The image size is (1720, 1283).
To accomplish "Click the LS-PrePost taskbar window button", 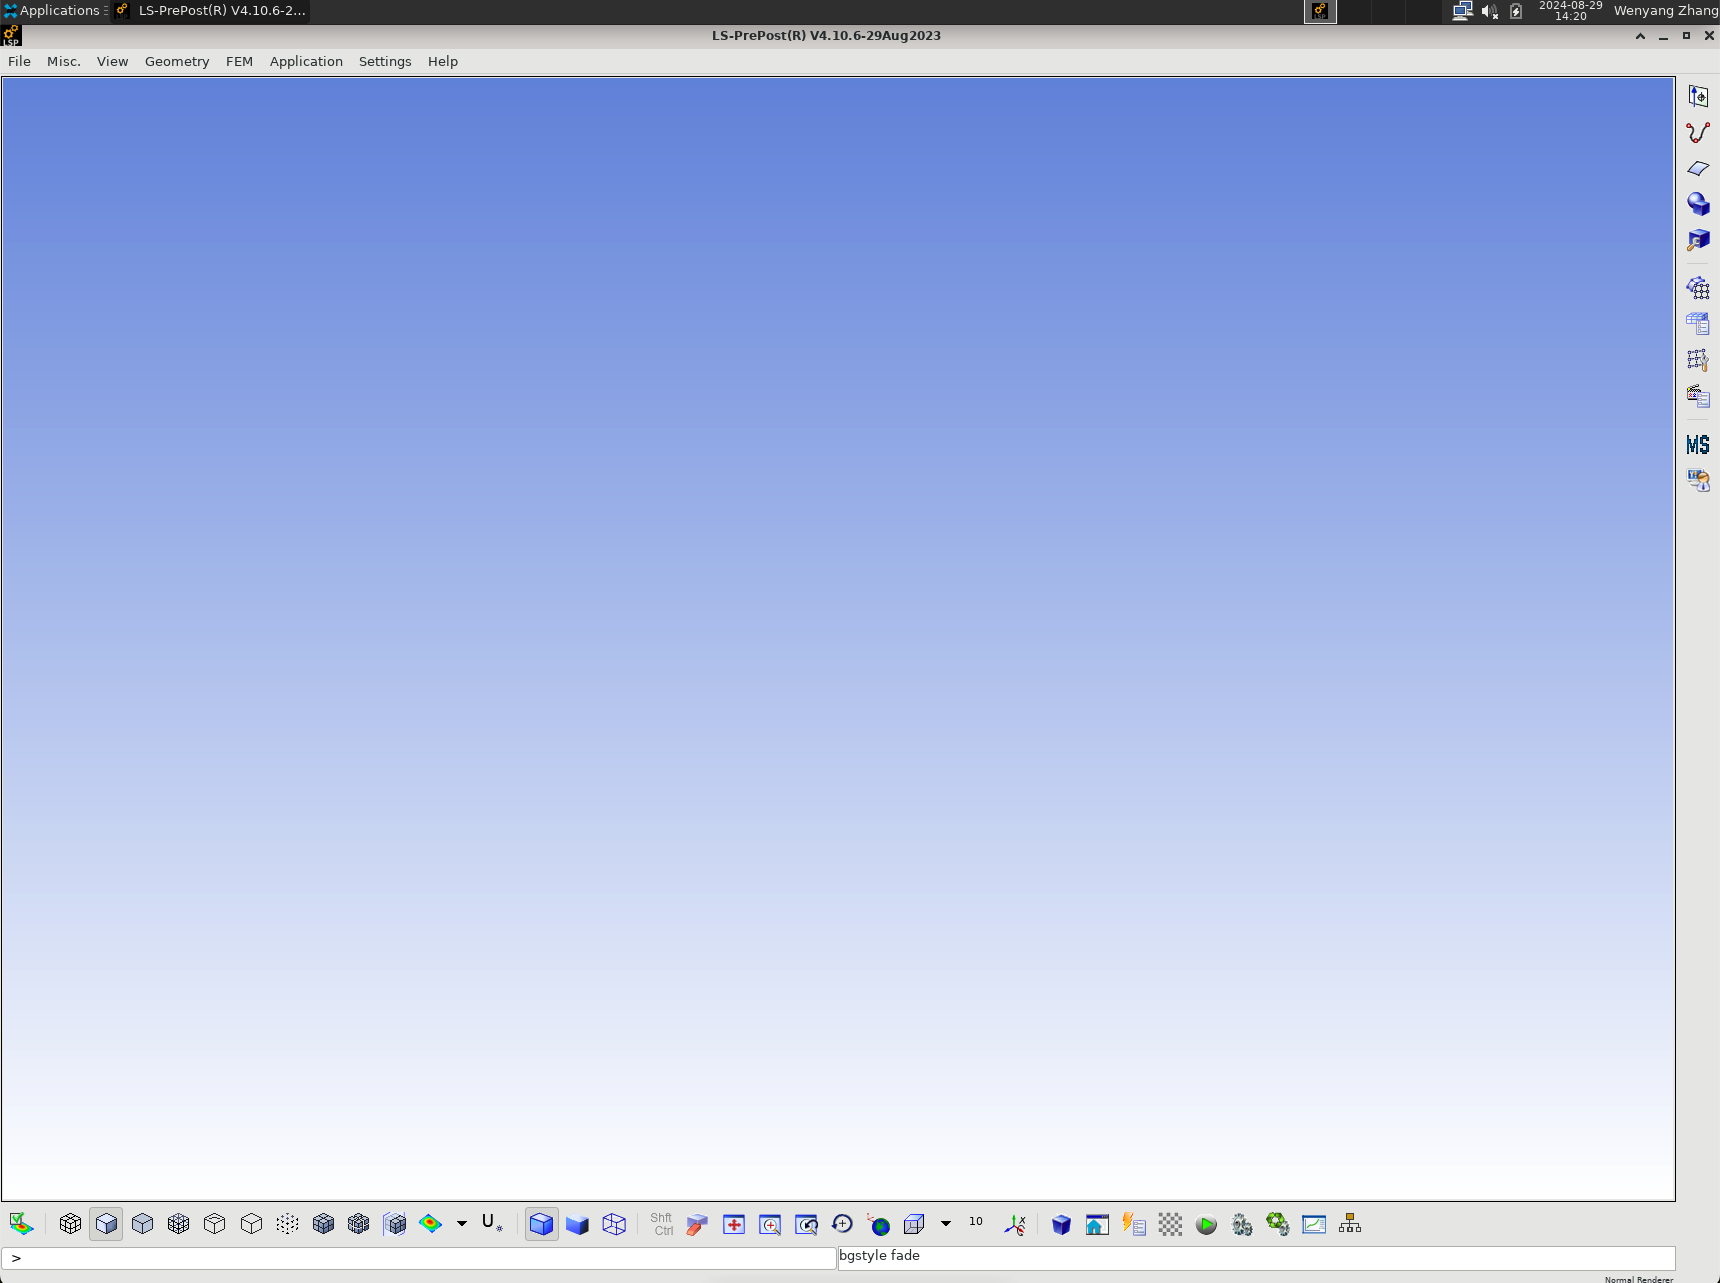I will pyautogui.click(x=211, y=11).
